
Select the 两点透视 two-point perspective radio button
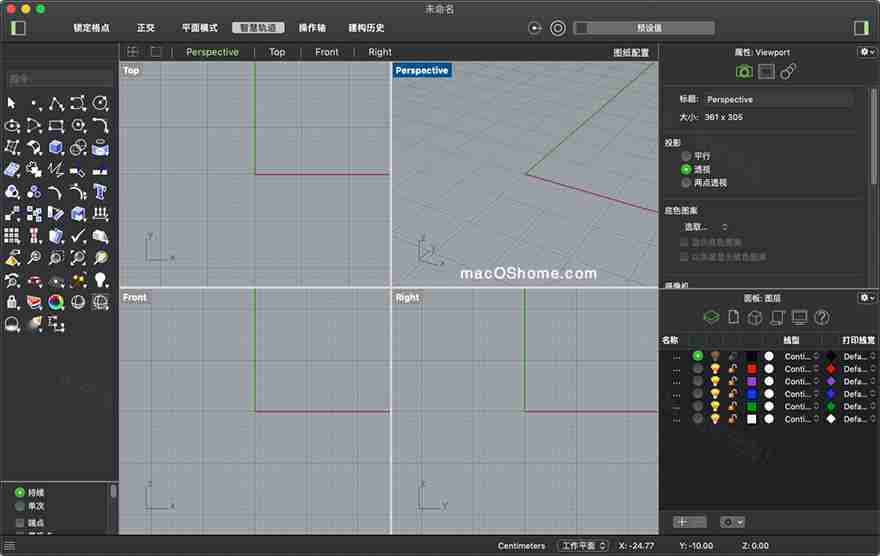(x=686, y=182)
